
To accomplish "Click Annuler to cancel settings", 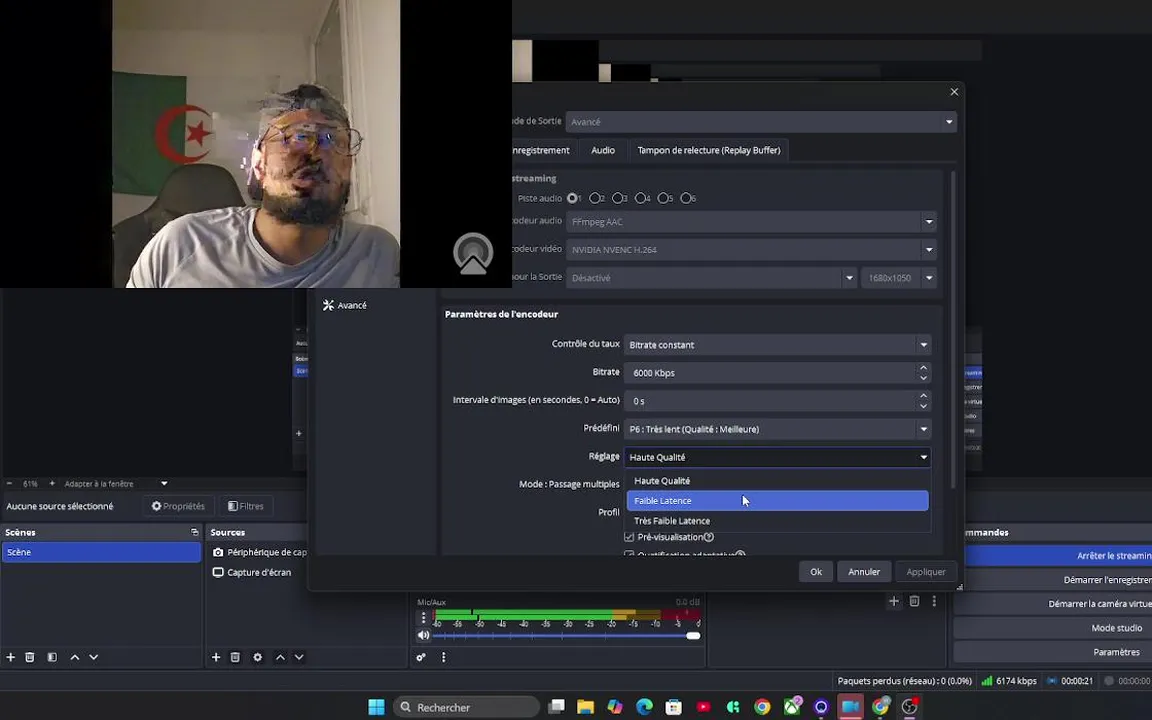I will coord(864,572).
